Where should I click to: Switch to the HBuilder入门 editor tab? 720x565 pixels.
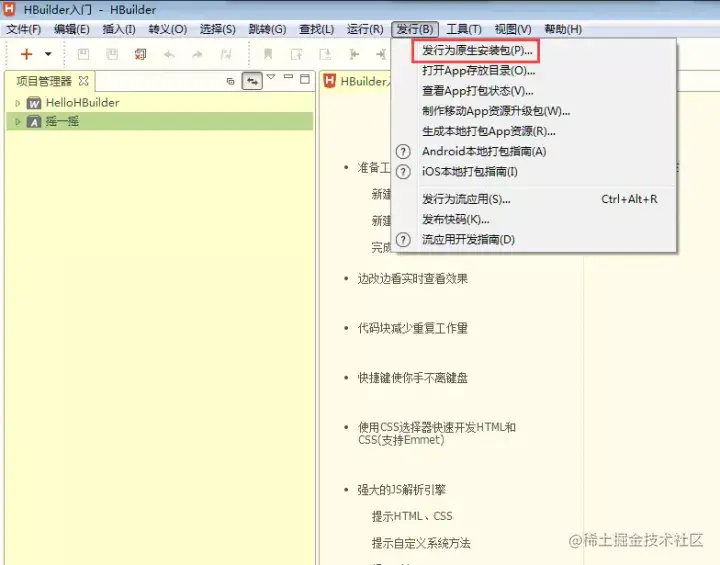(x=357, y=81)
